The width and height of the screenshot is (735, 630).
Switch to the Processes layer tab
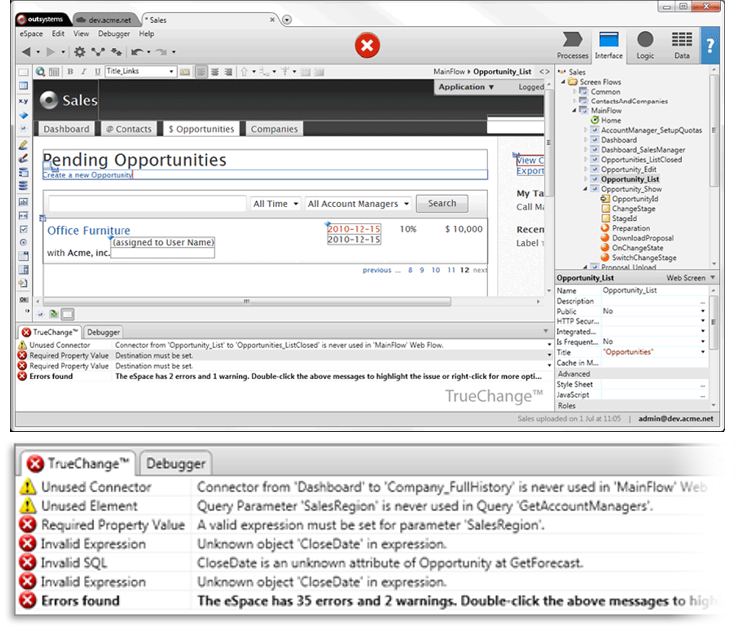click(572, 45)
